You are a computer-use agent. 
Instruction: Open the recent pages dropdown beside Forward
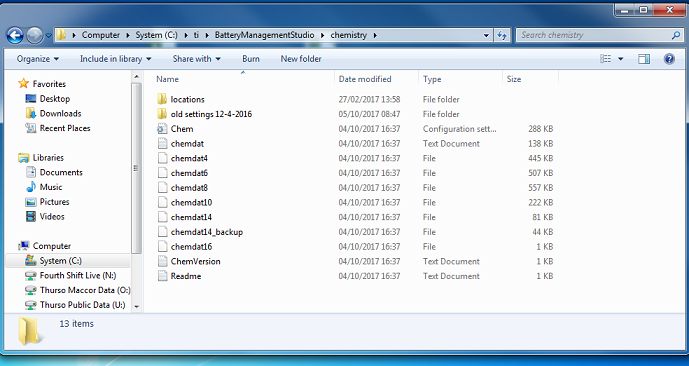(48, 36)
